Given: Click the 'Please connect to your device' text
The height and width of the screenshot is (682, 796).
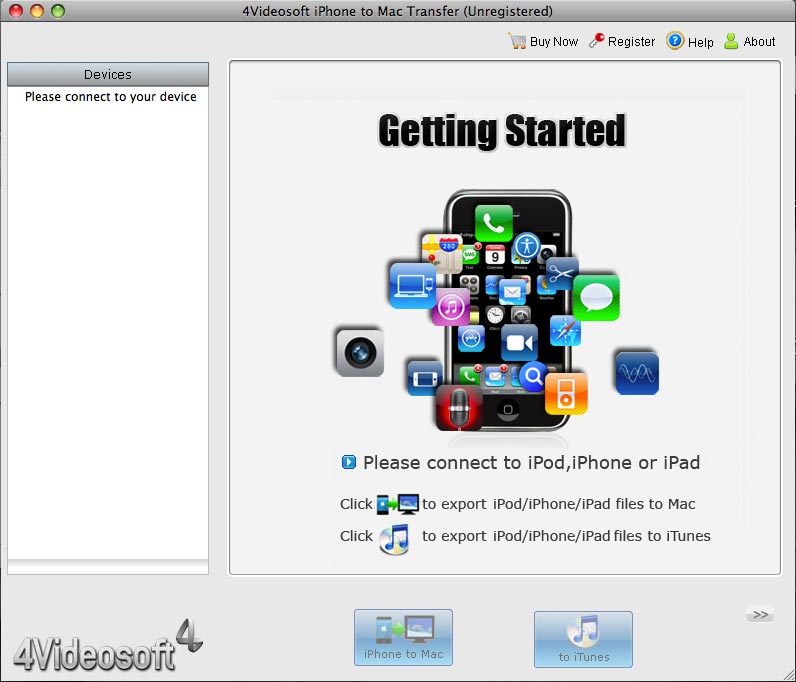Looking at the screenshot, I should (111, 96).
